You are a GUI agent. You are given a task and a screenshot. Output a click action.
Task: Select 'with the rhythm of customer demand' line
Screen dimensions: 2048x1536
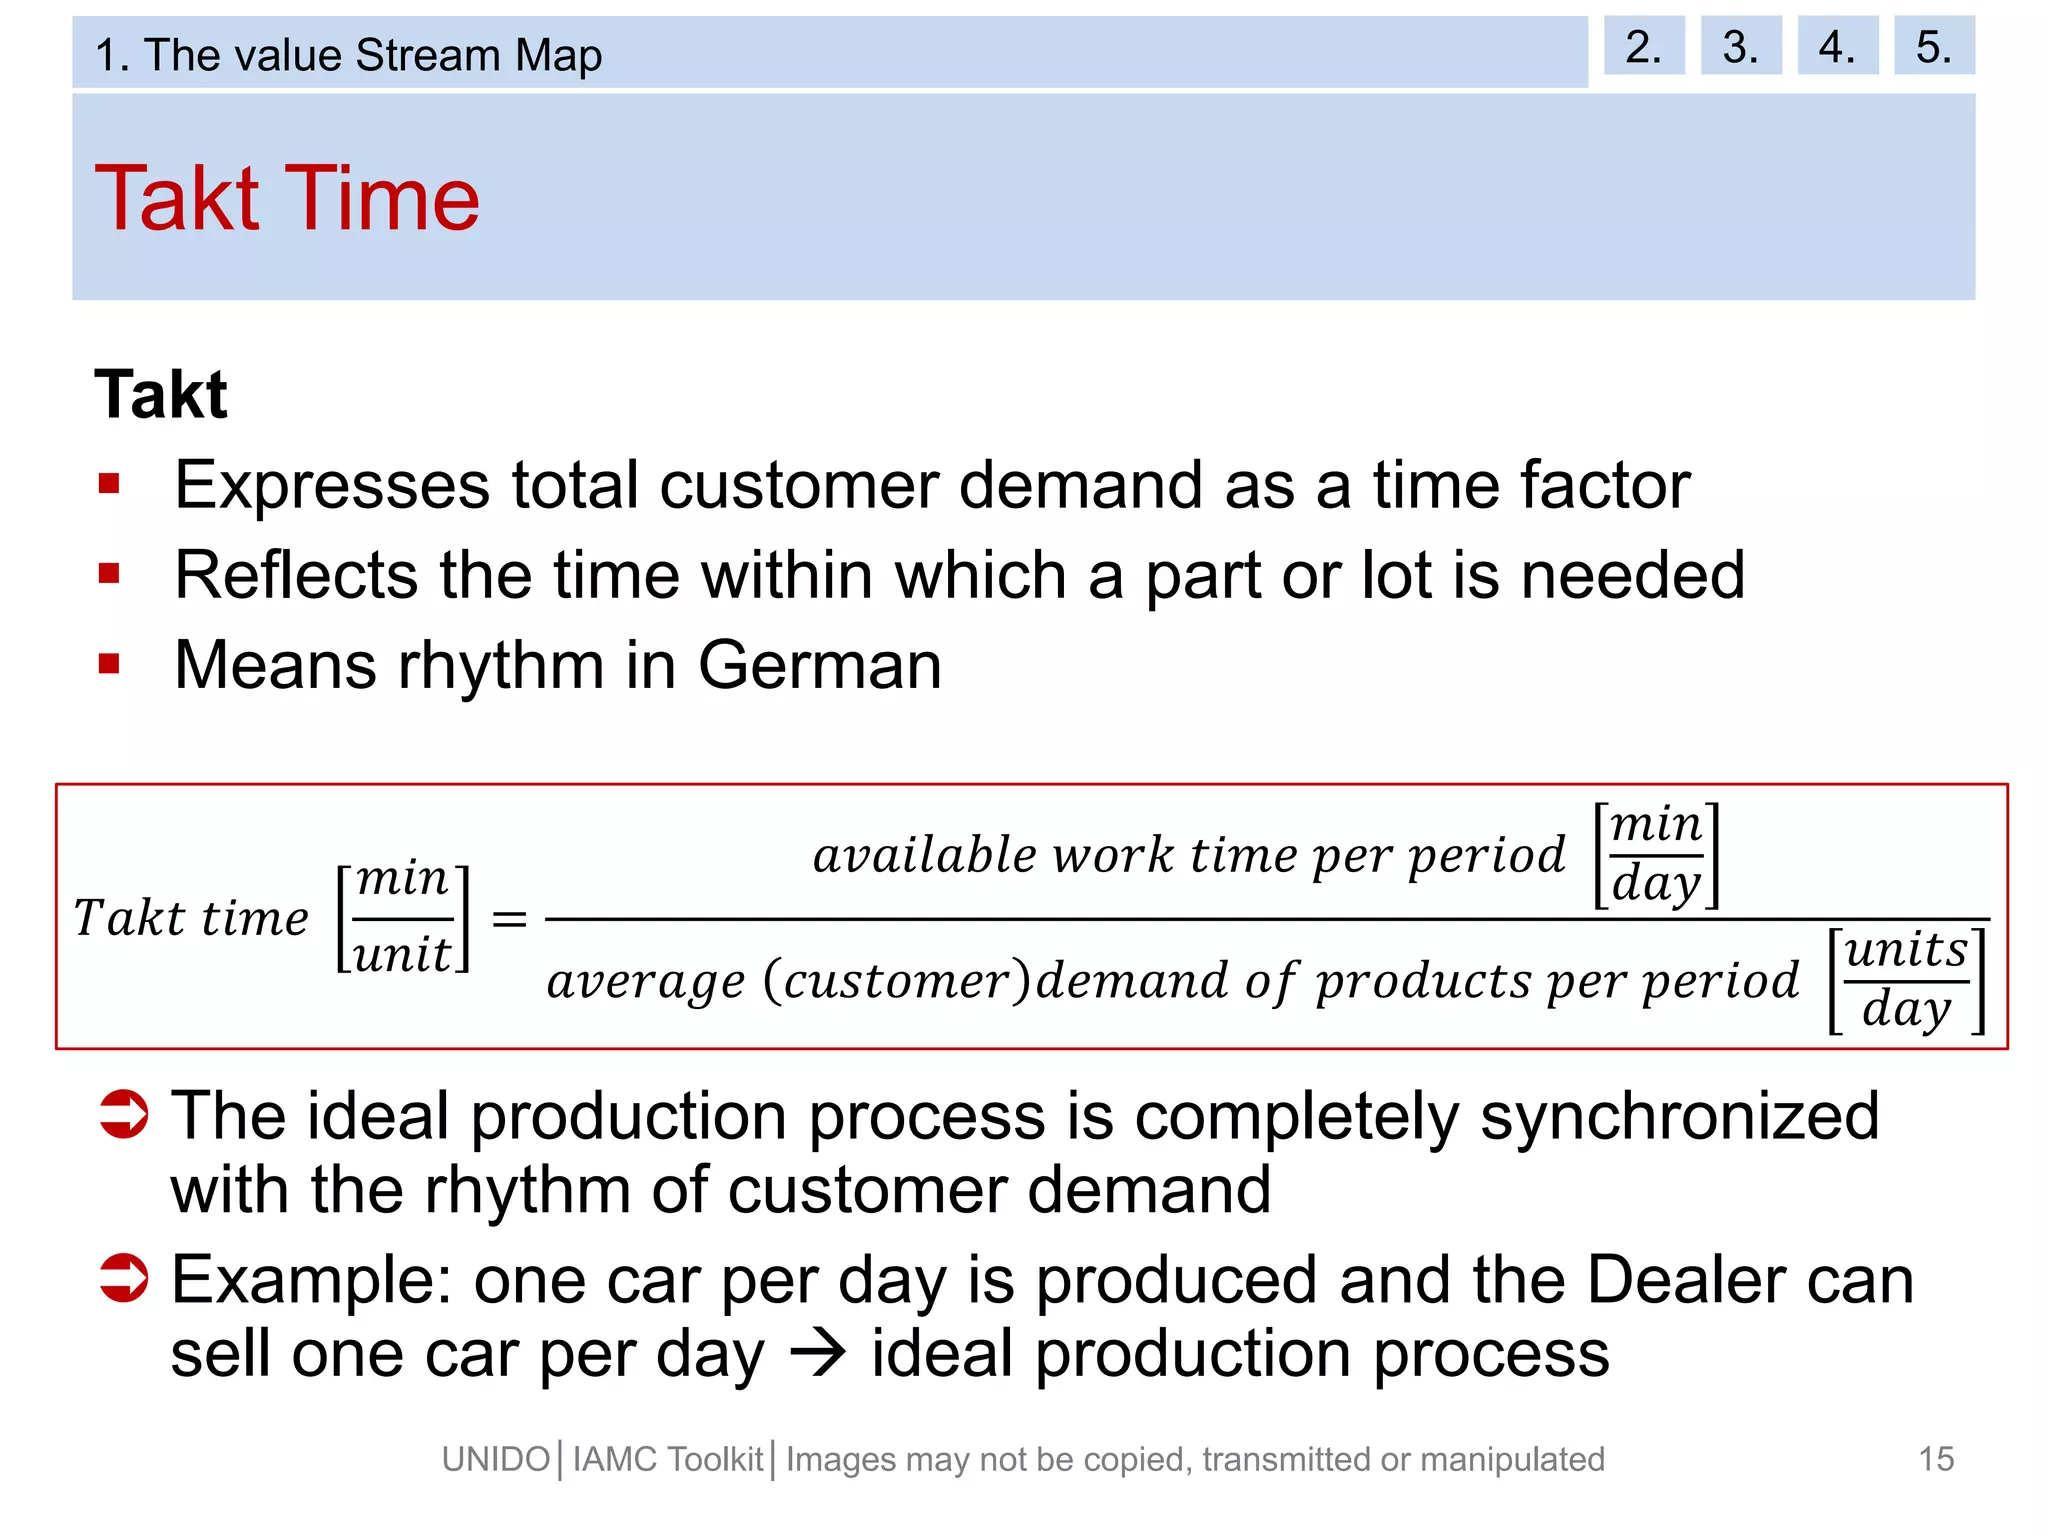tap(721, 1191)
